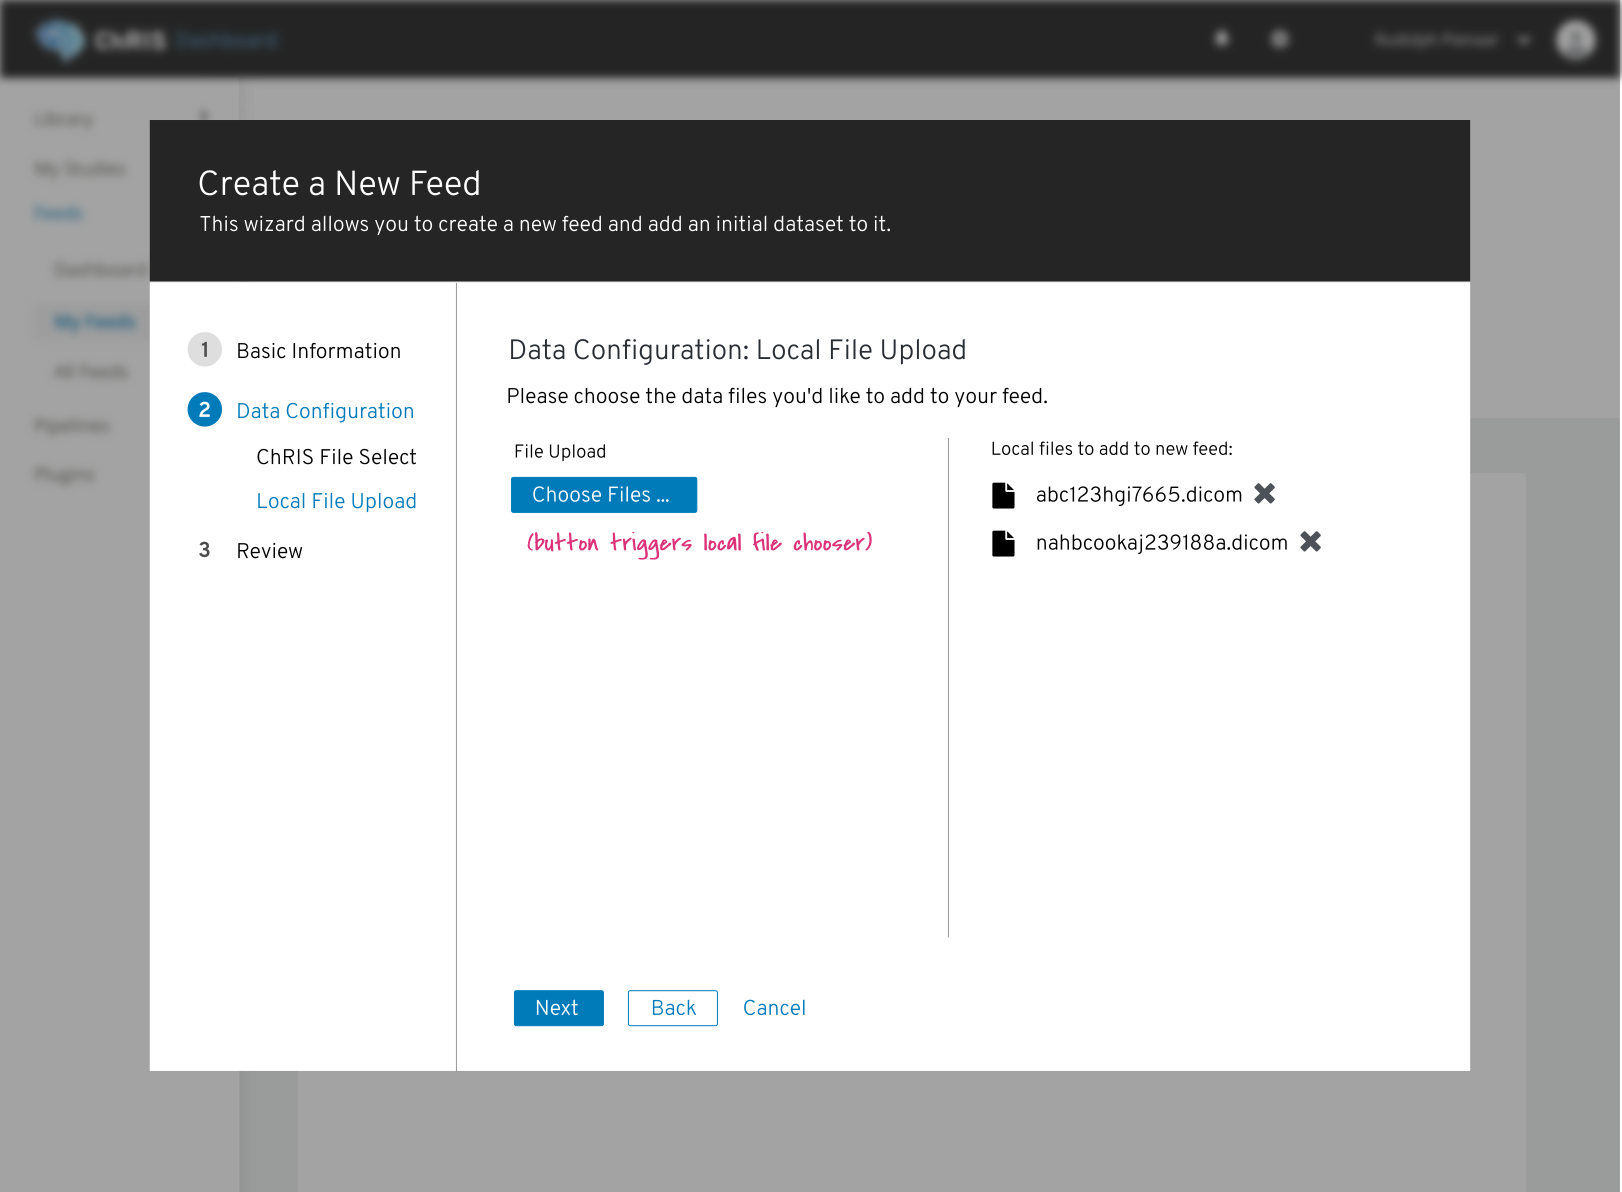1622x1192 pixels.
Task: Click the step 1 numbered circle
Action: click(204, 350)
